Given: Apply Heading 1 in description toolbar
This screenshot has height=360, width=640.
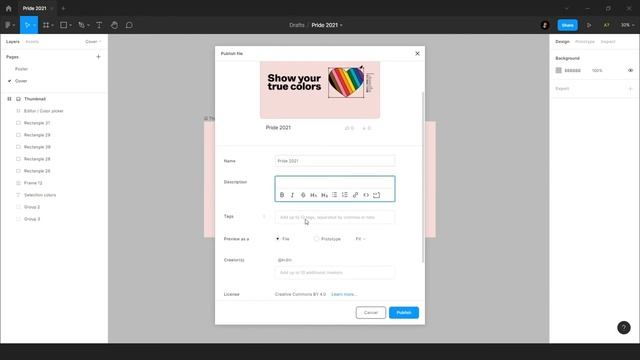Looking at the screenshot, I should pyautogui.click(x=313, y=195).
